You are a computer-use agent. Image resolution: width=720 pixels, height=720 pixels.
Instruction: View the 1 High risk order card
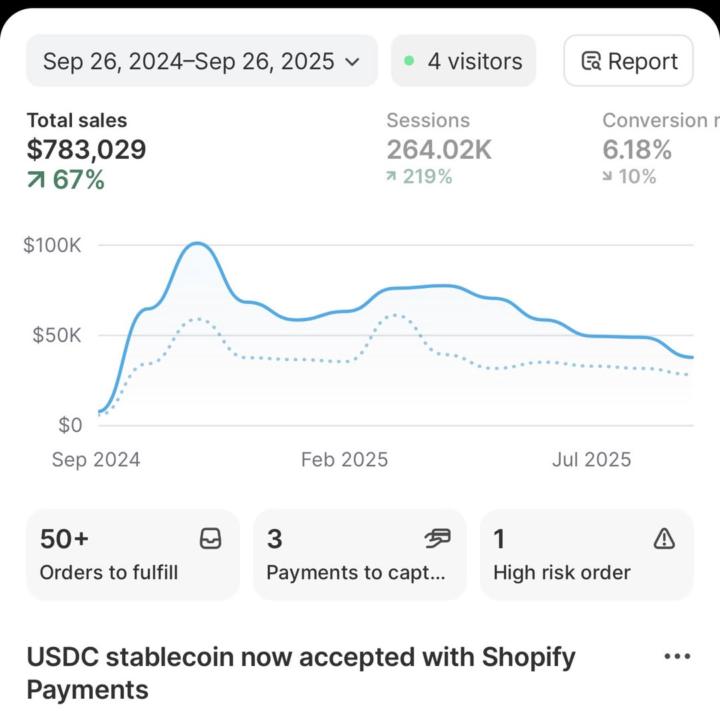pos(586,555)
